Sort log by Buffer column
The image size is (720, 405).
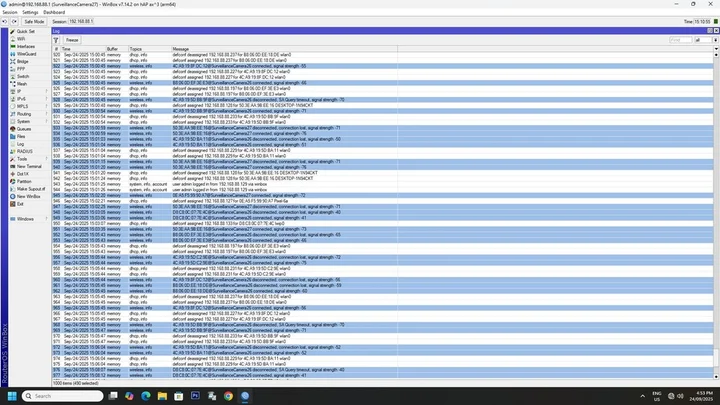click(117, 49)
